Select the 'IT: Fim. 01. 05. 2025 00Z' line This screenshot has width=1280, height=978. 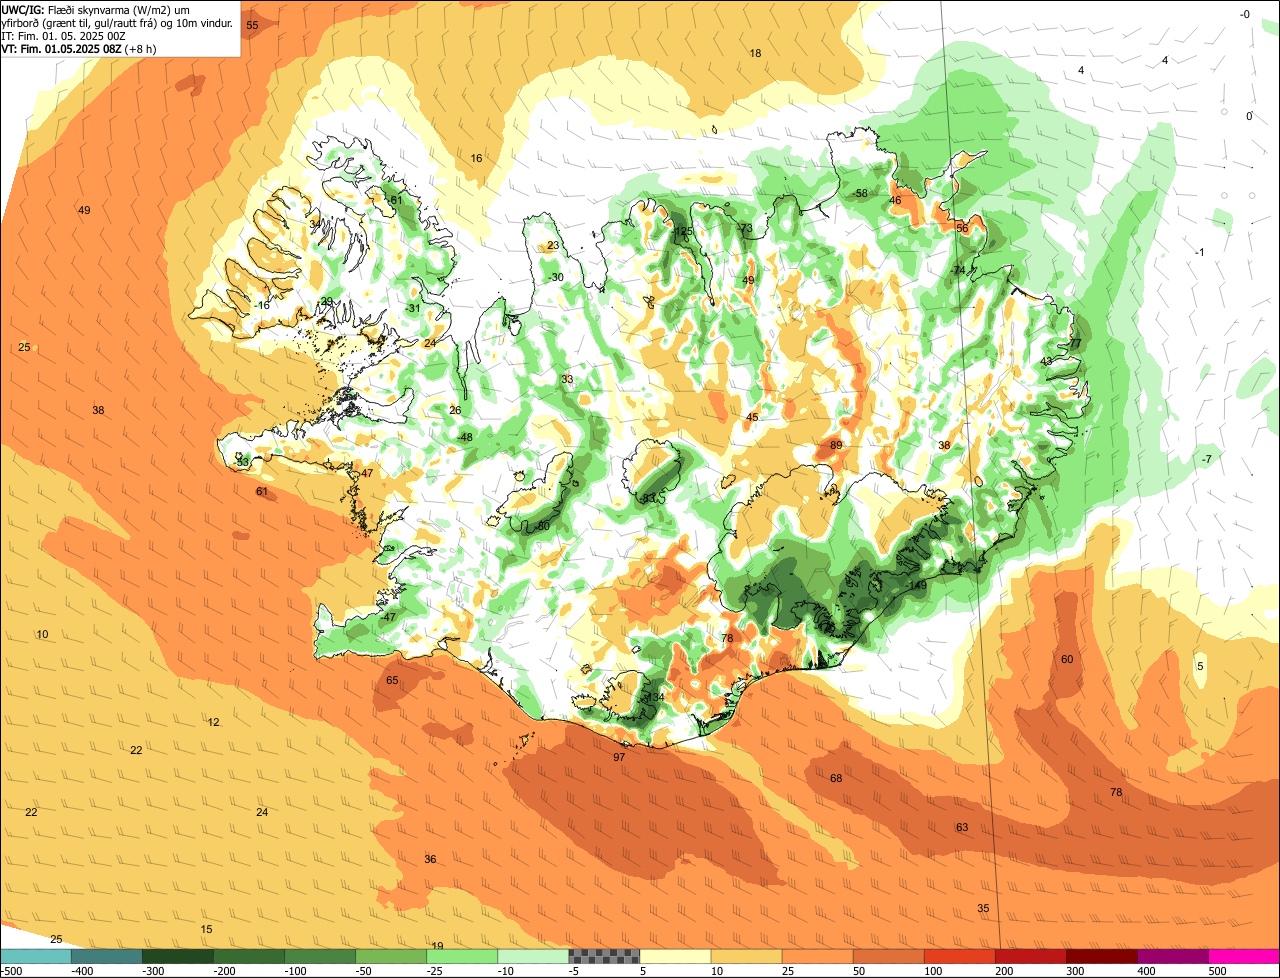click(x=64, y=35)
